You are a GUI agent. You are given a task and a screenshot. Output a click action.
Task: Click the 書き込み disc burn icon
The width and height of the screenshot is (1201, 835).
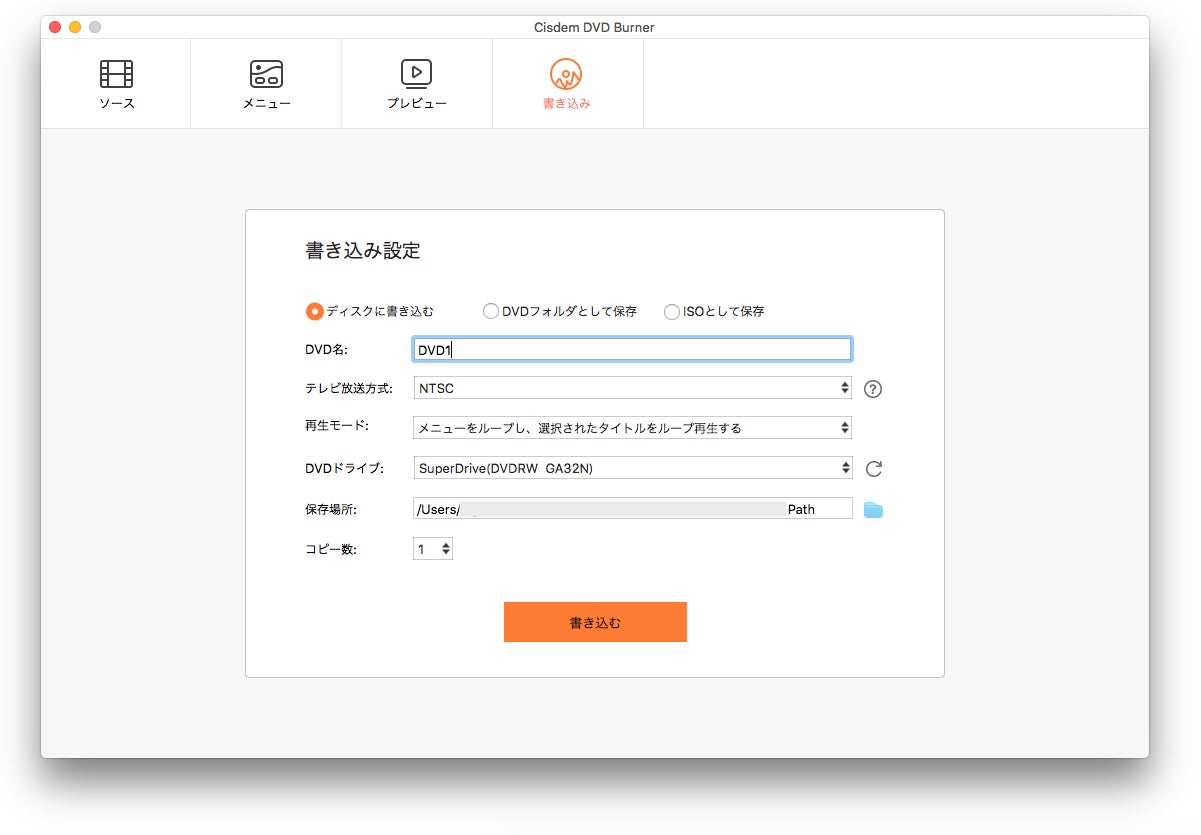(x=566, y=73)
